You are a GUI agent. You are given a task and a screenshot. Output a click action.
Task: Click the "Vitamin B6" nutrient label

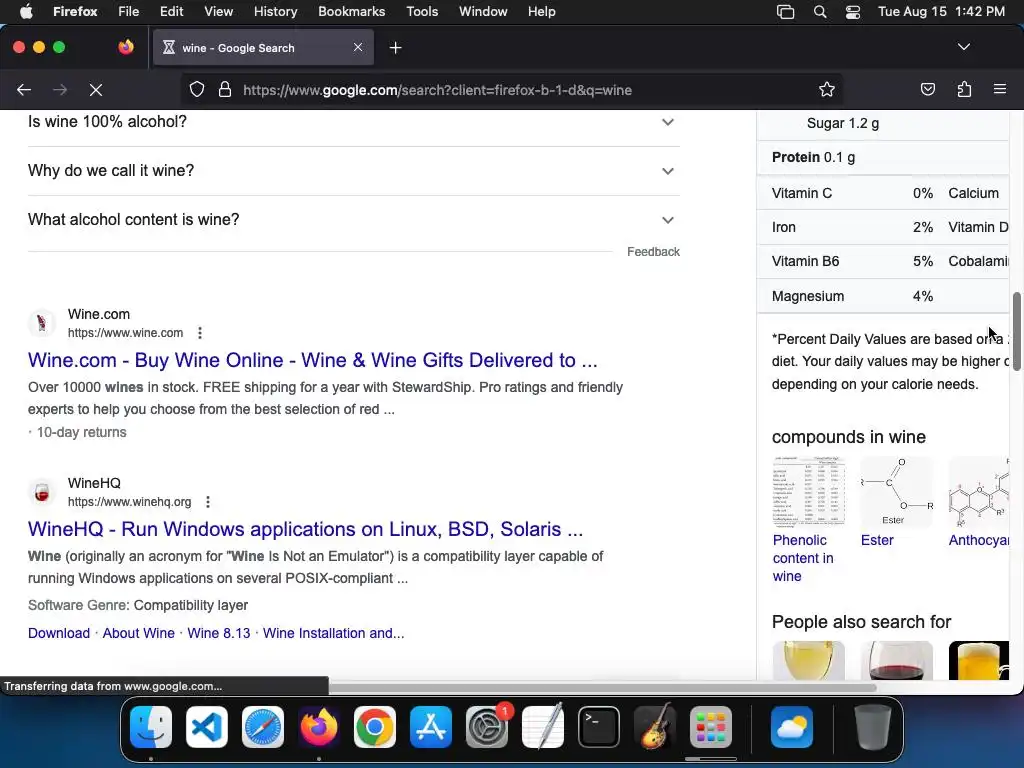click(x=805, y=262)
